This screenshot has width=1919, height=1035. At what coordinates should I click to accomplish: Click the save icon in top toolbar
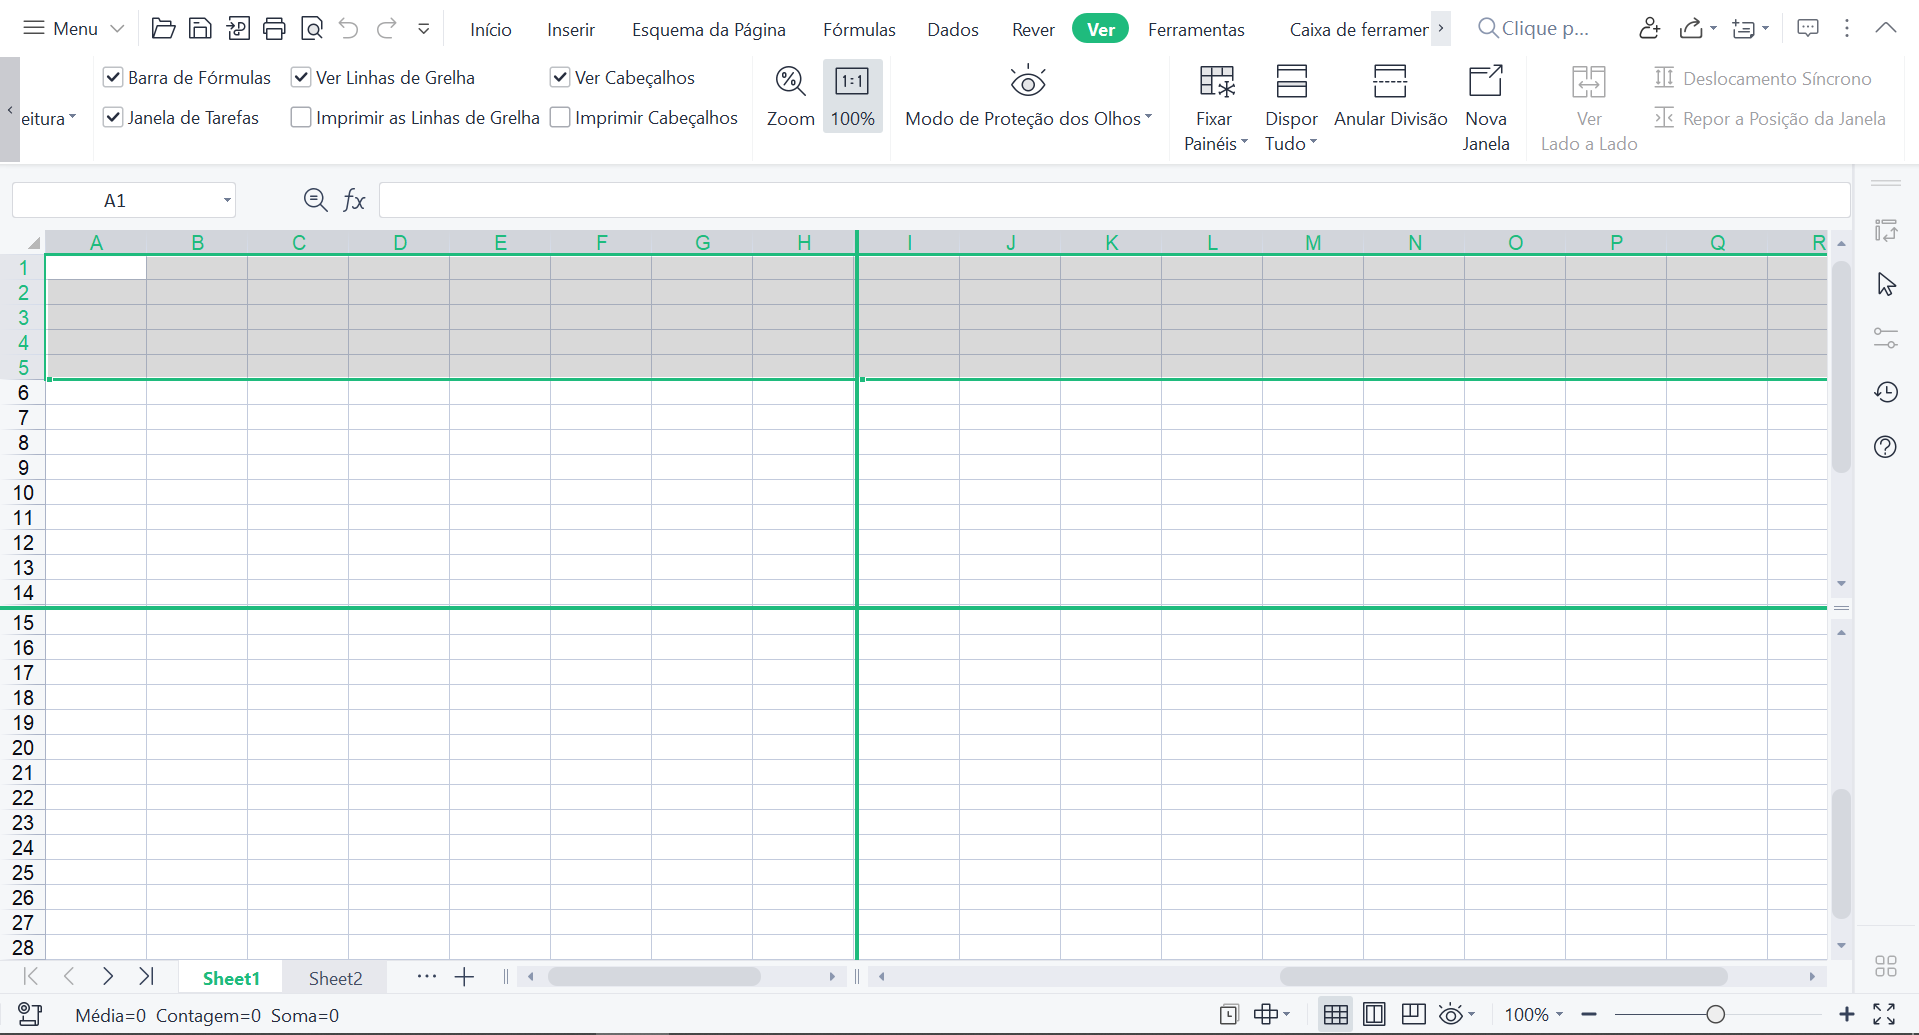tap(200, 29)
